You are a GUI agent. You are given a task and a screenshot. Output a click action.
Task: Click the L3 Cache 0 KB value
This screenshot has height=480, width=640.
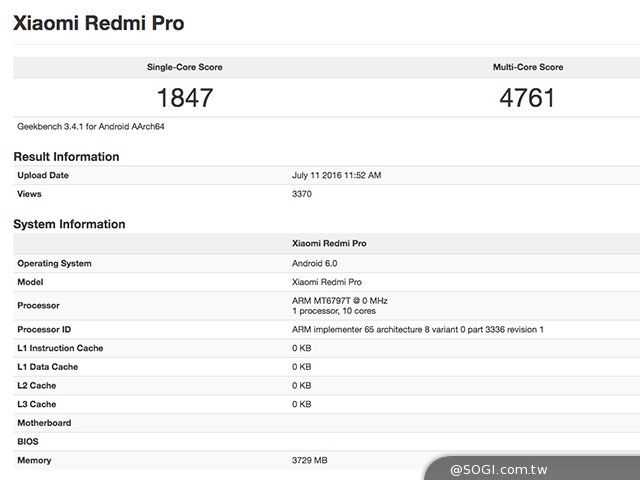pyautogui.click(x=302, y=404)
